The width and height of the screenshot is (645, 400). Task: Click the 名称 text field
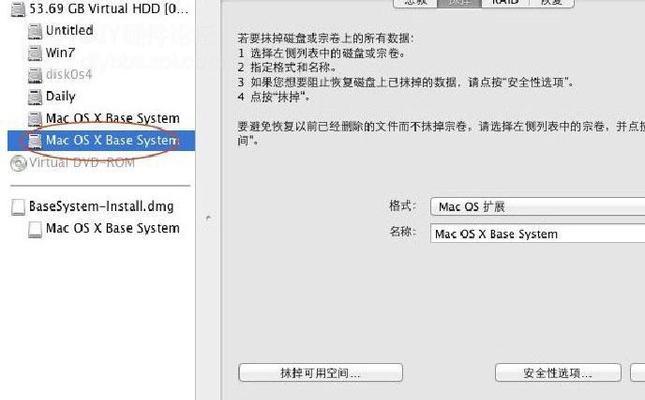(537, 234)
